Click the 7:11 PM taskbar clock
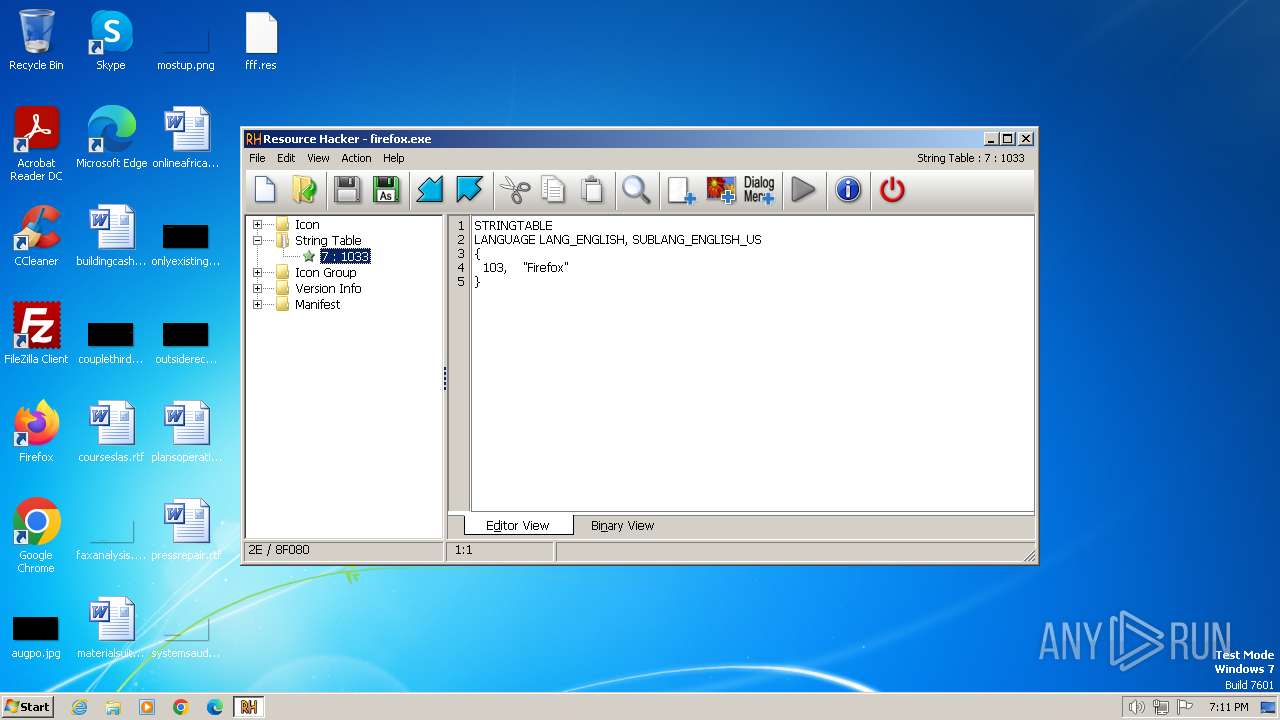Viewport: 1280px width, 720px height. pyautogui.click(x=1229, y=707)
